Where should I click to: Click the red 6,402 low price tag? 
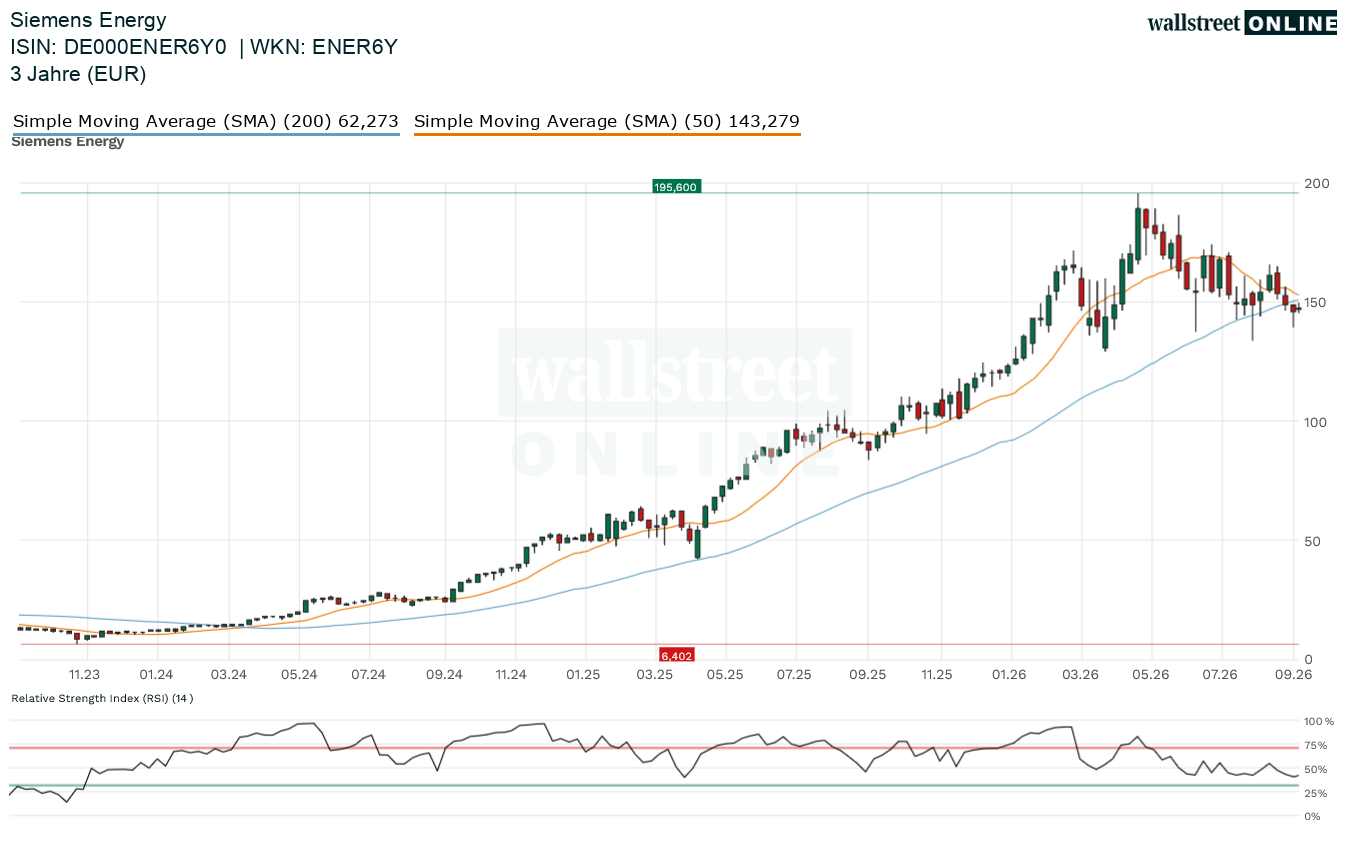676,655
